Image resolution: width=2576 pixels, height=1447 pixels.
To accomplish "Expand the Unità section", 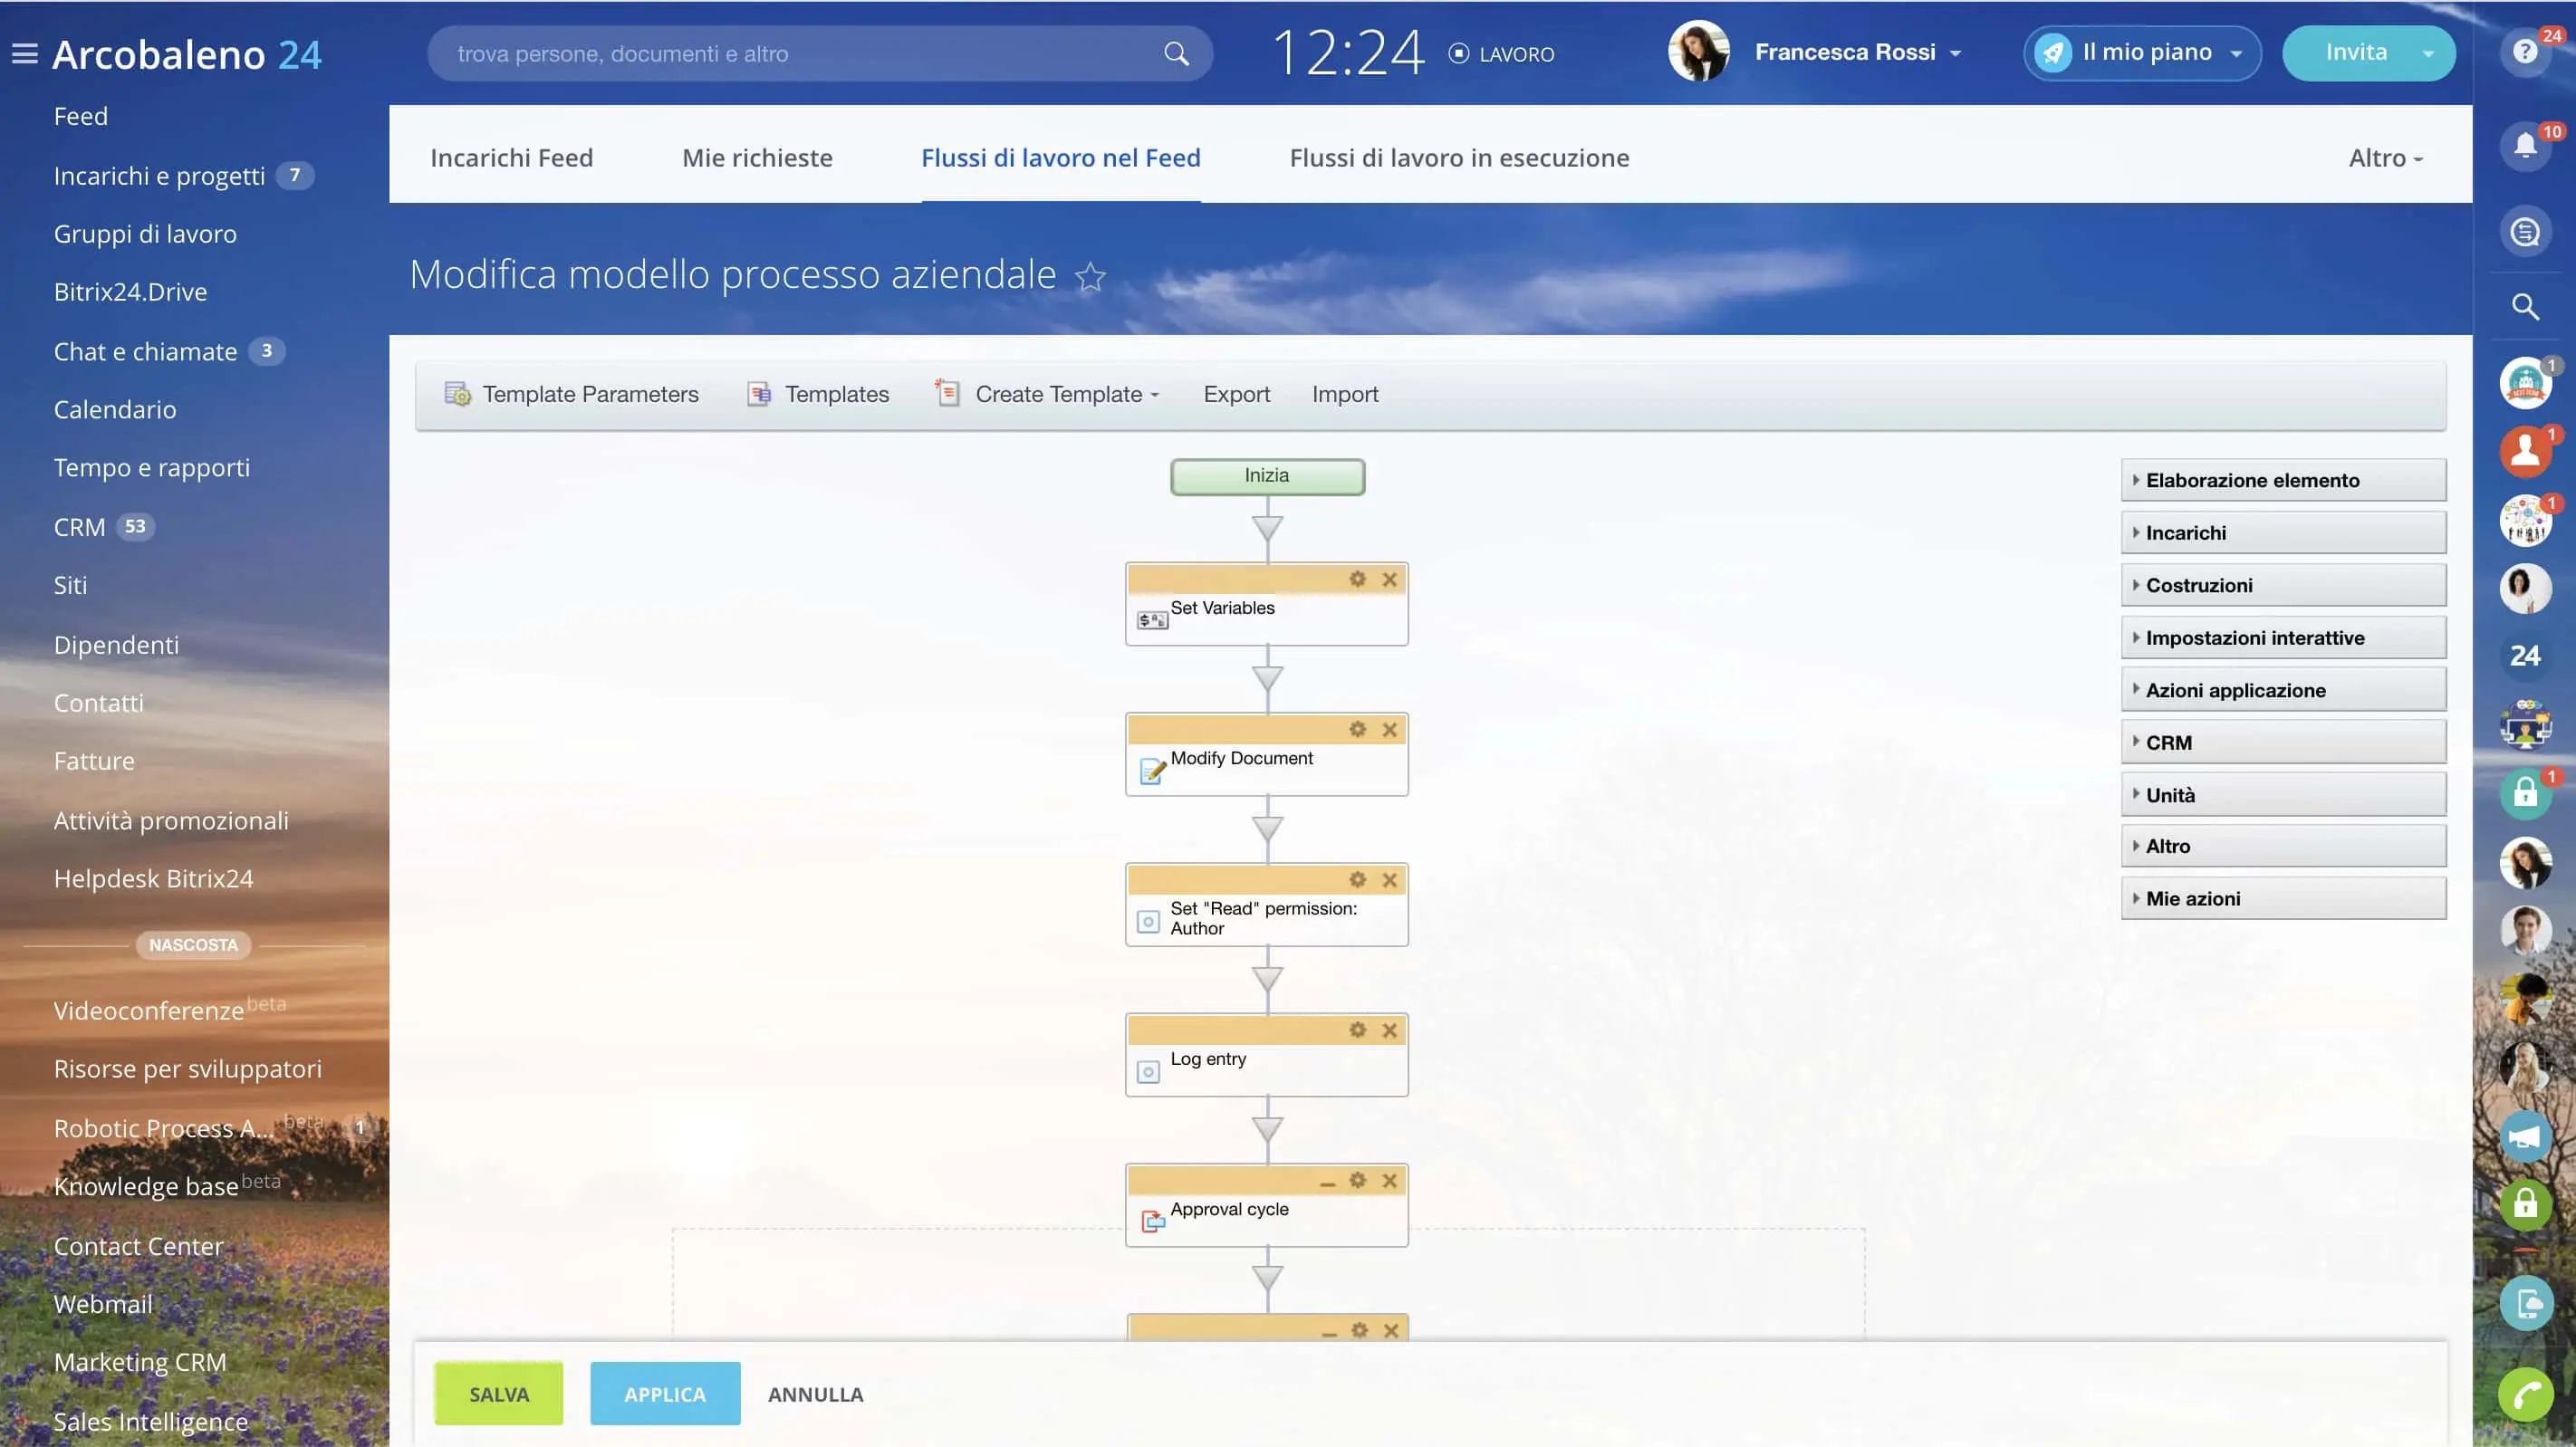I will click(2283, 795).
